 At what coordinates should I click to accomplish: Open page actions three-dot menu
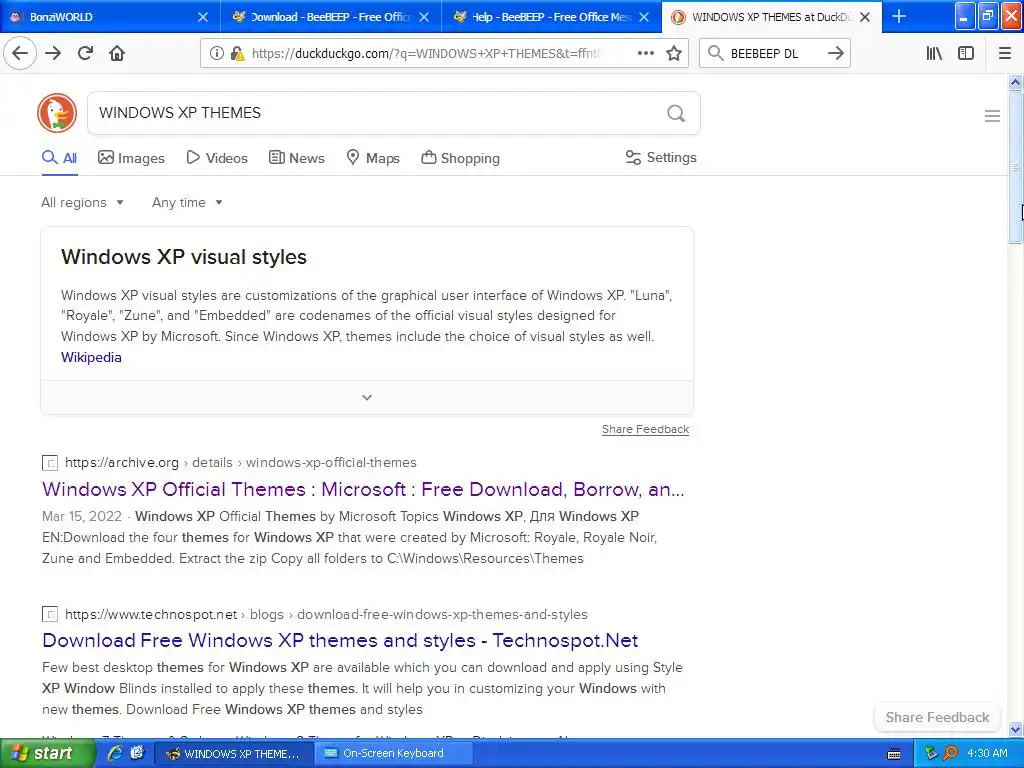point(645,54)
